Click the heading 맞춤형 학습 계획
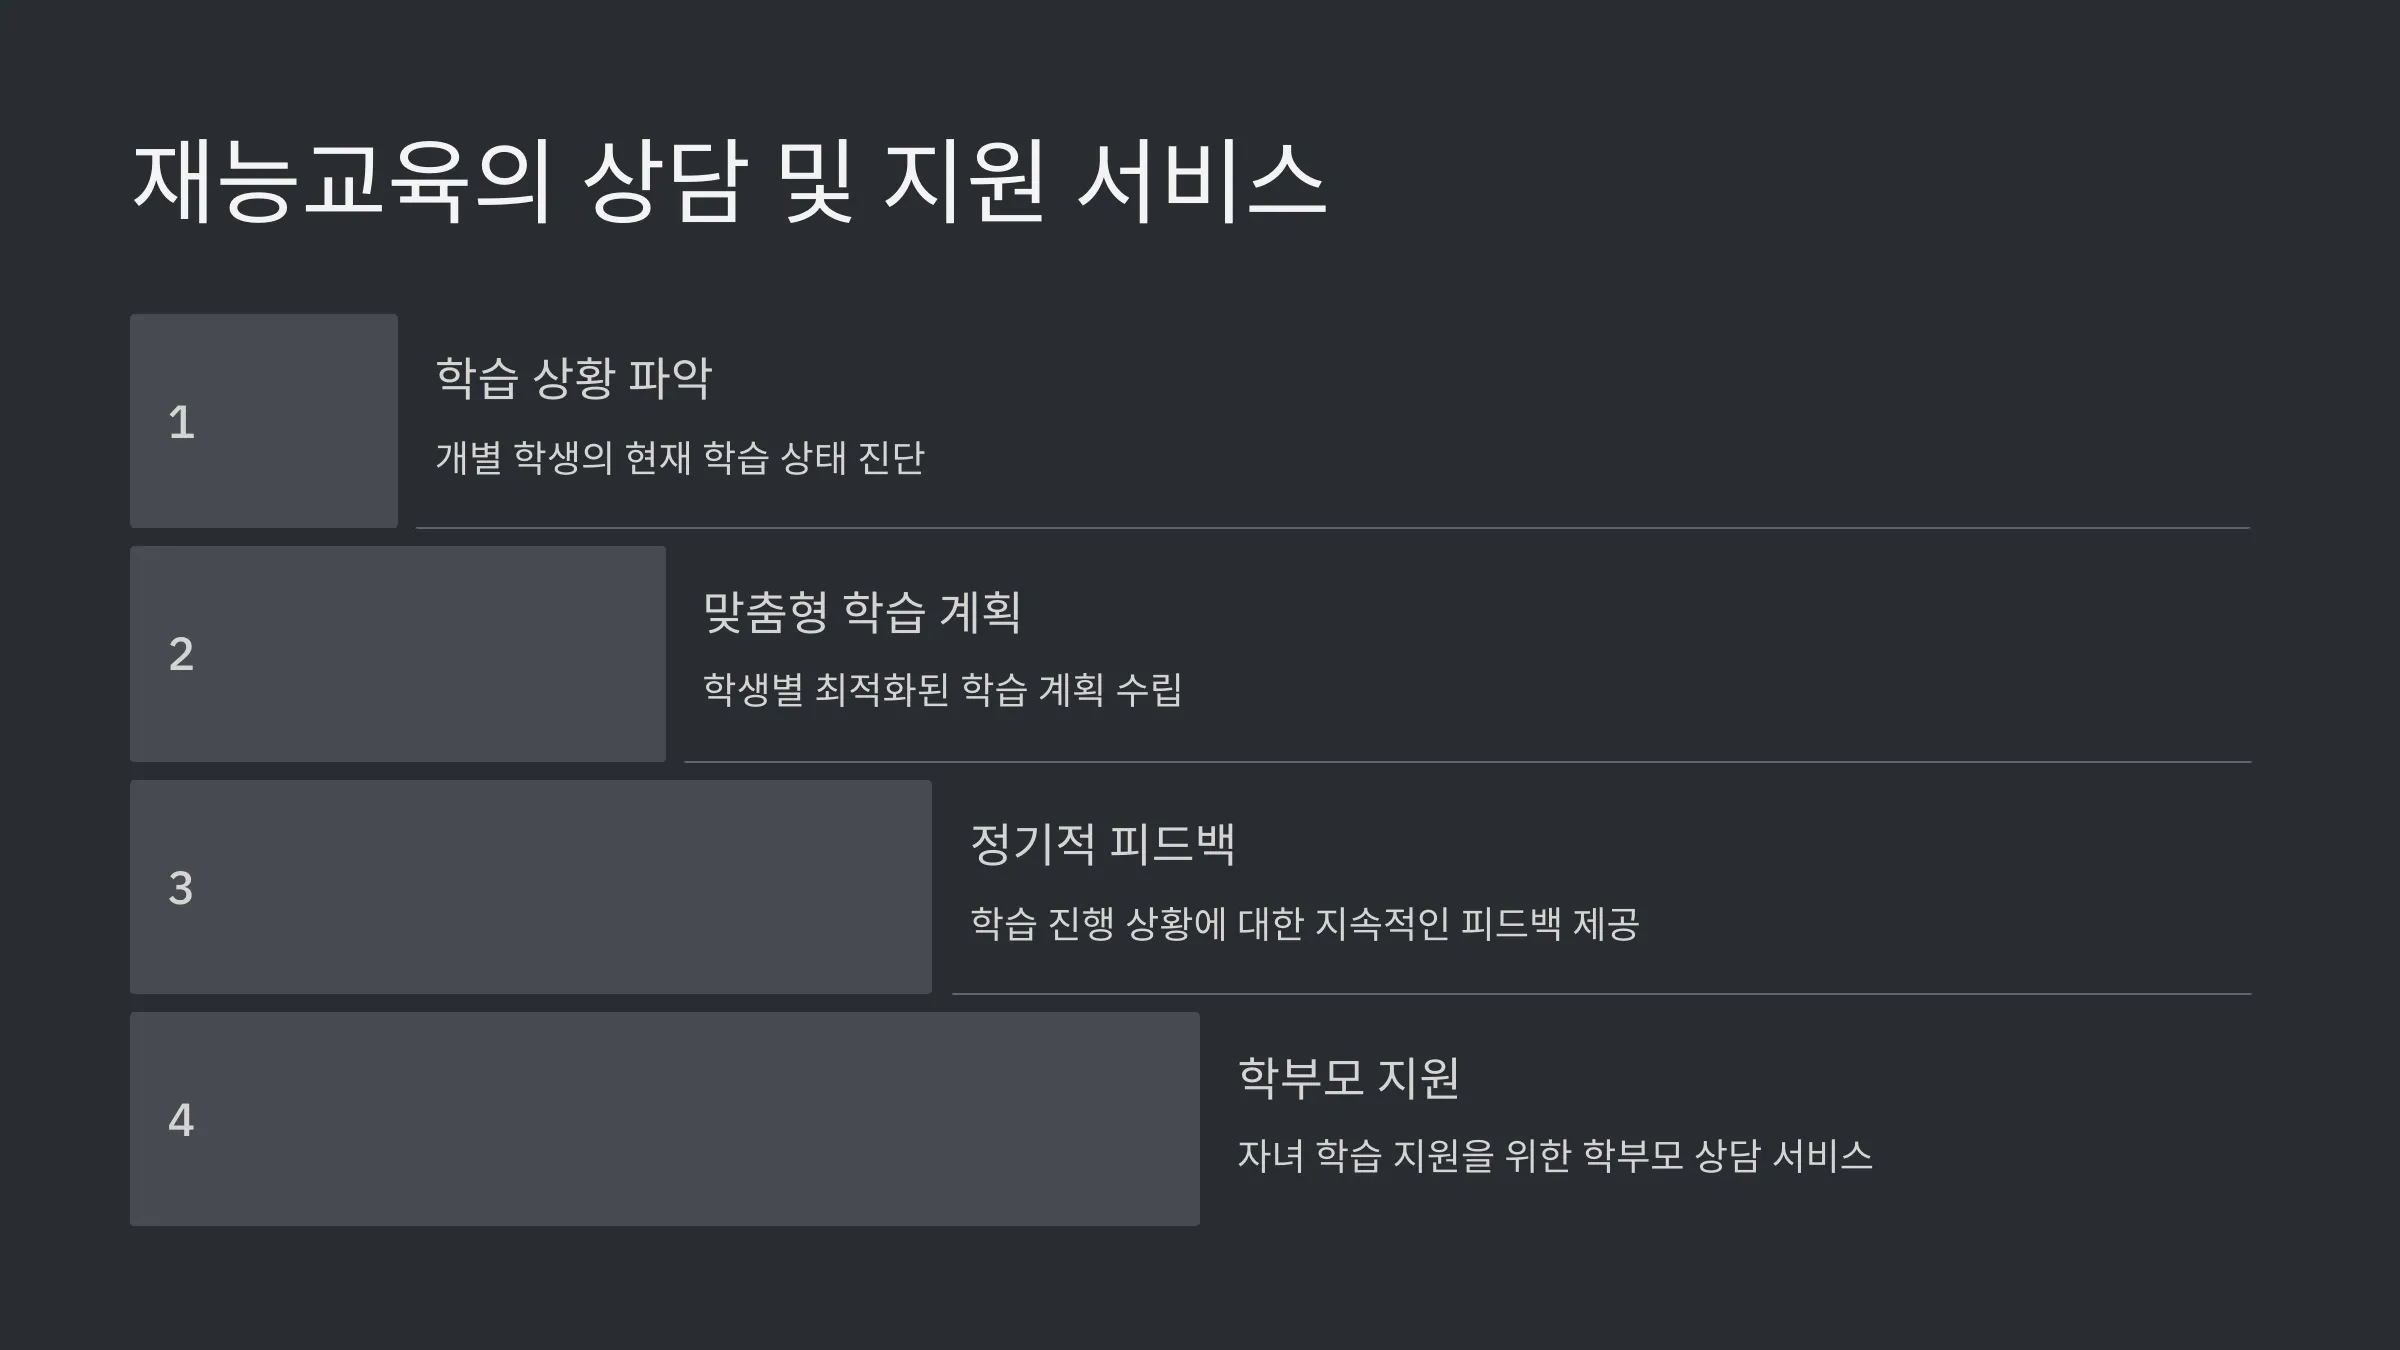Image resolution: width=2400 pixels, height=1350 pixels. 862,611
